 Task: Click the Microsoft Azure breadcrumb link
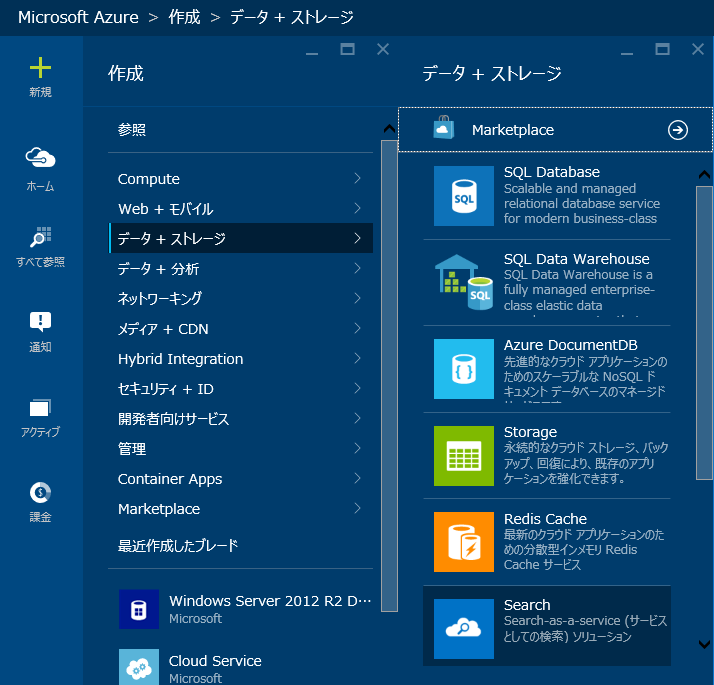pyautogui.click(x=78, y=17)
